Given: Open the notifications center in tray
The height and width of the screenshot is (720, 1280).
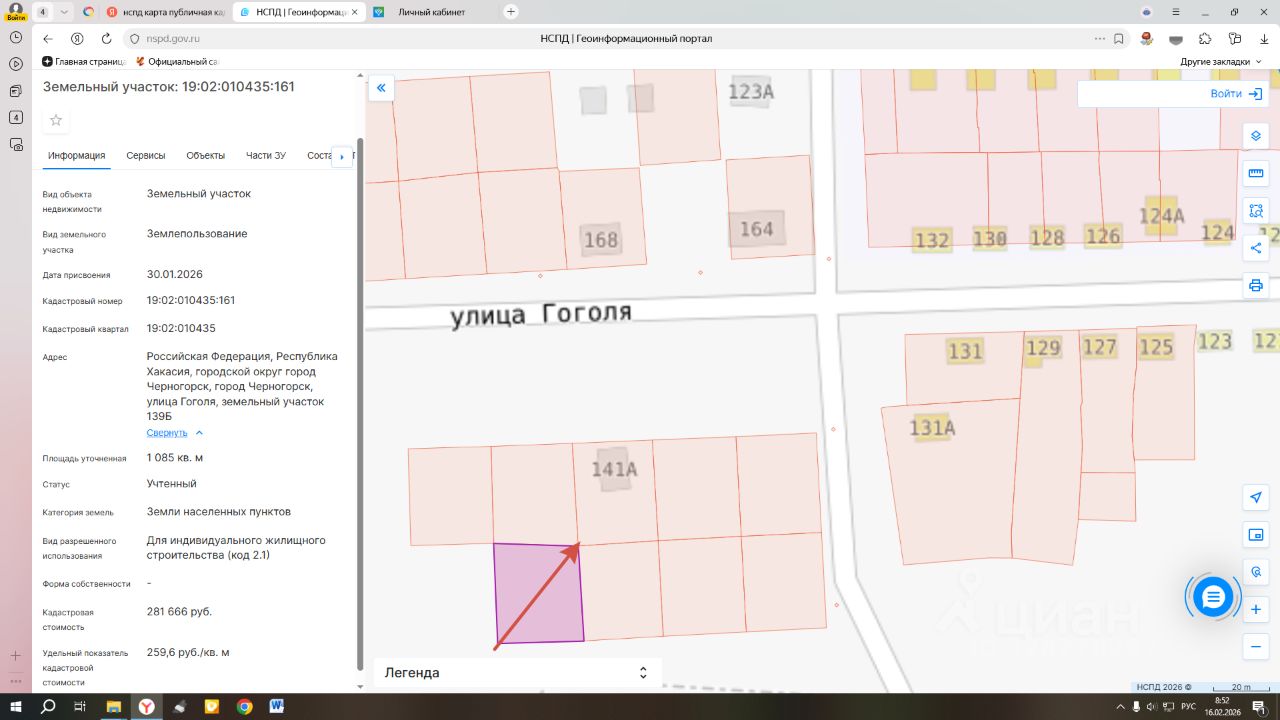Looking at the screenshot, I should (1259, 706).
